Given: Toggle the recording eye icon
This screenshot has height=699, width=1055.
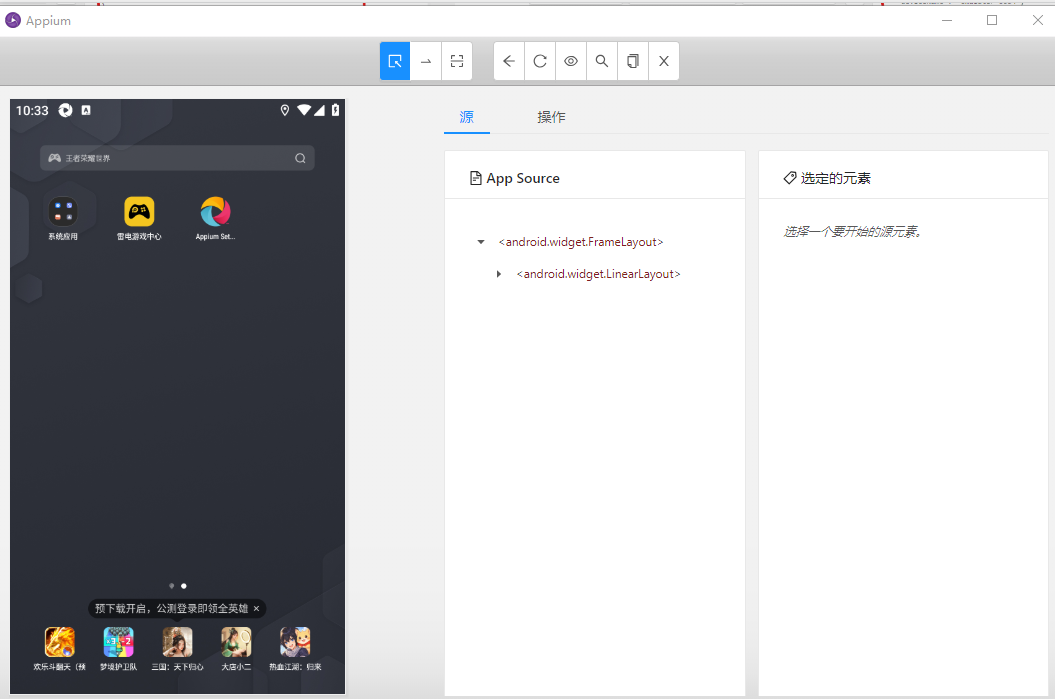Looking at the screenshot, I should click(x=571, y=61).
